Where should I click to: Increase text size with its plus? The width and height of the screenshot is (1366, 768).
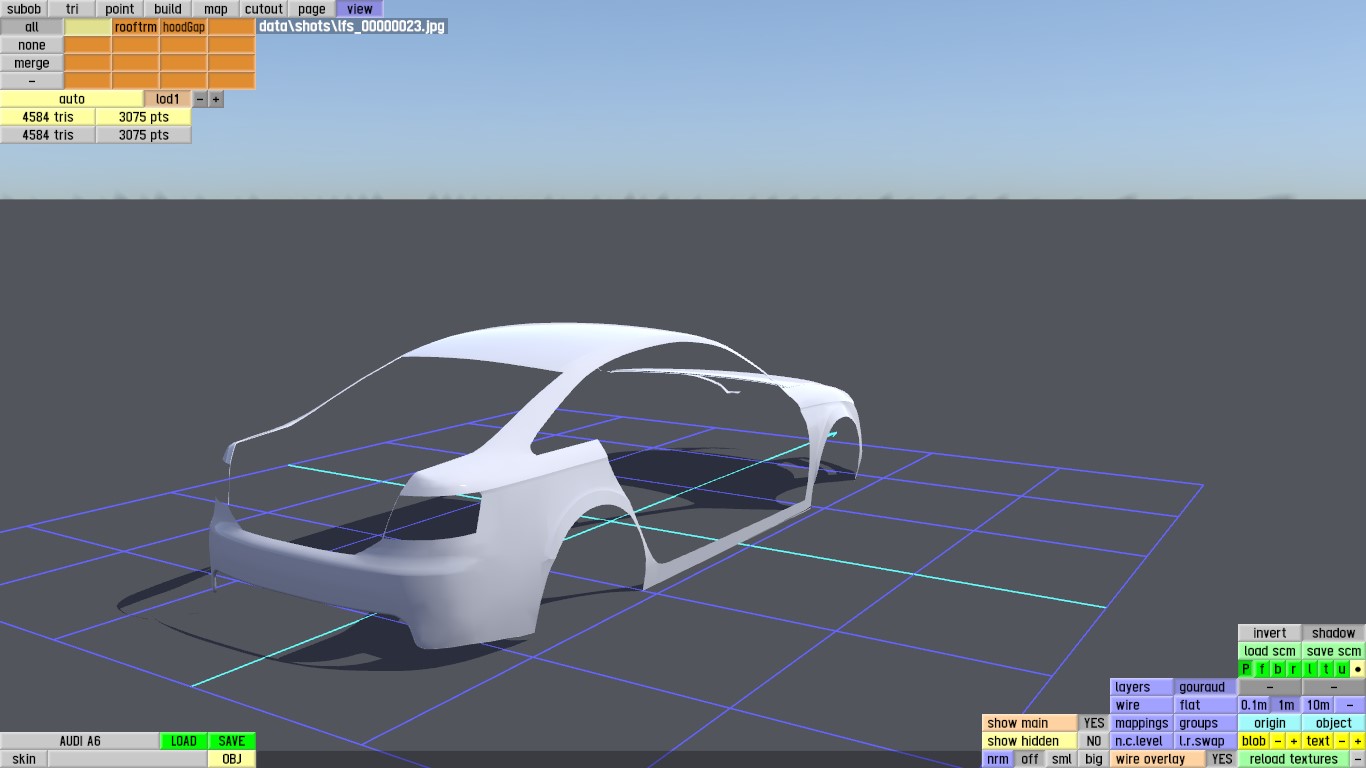click(1358, 741)
